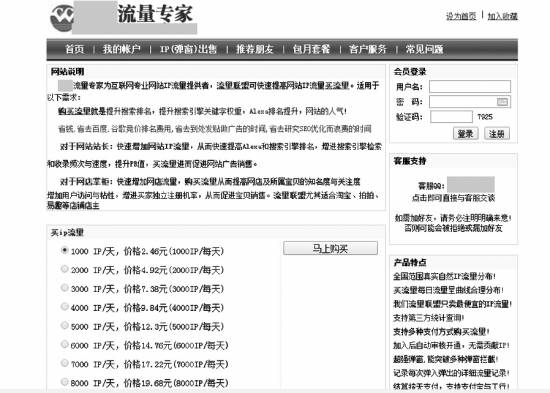Click the 注册 button
This screenshot has width=550, height=393.
click(497, 133)
